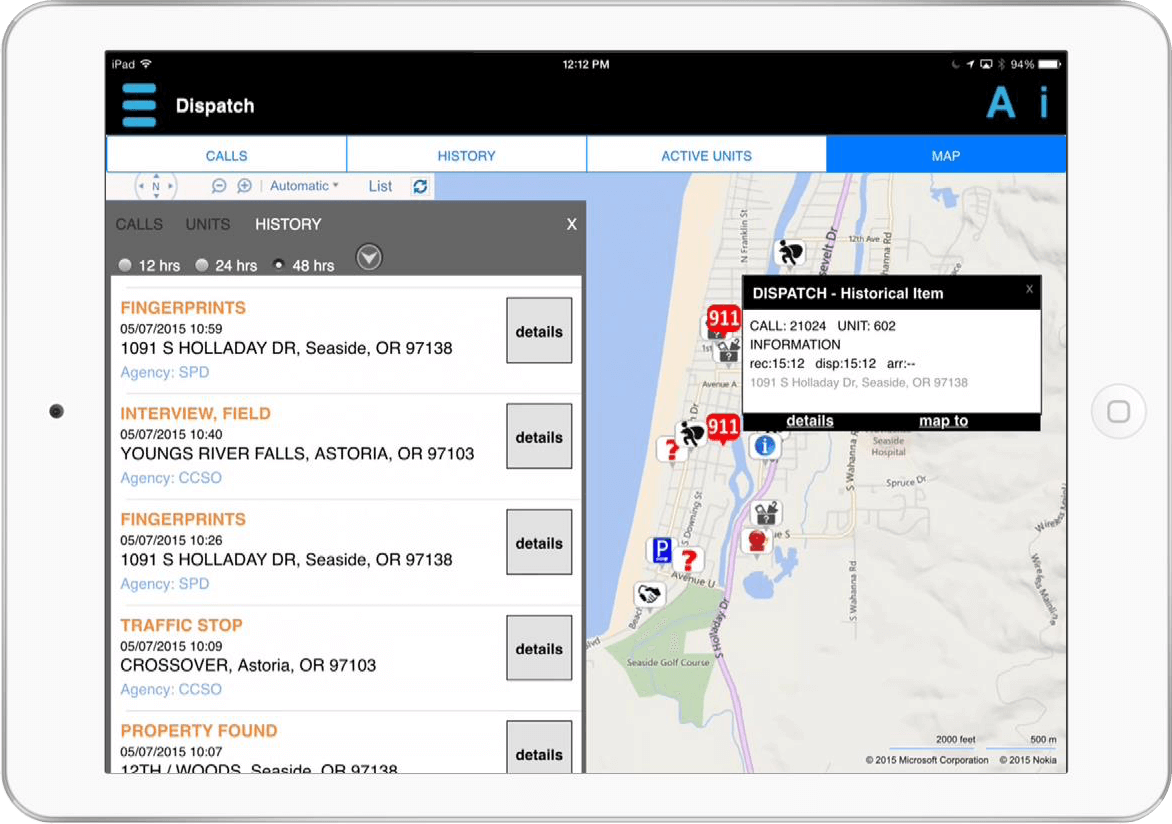Open details for Traffic Stop entry
Viewport: 1172px width, 824px height.
(539, 648)
